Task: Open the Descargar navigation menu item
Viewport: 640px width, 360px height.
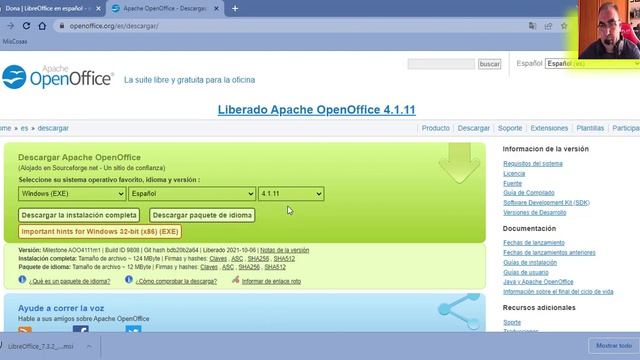Action: tap(473, 128)
